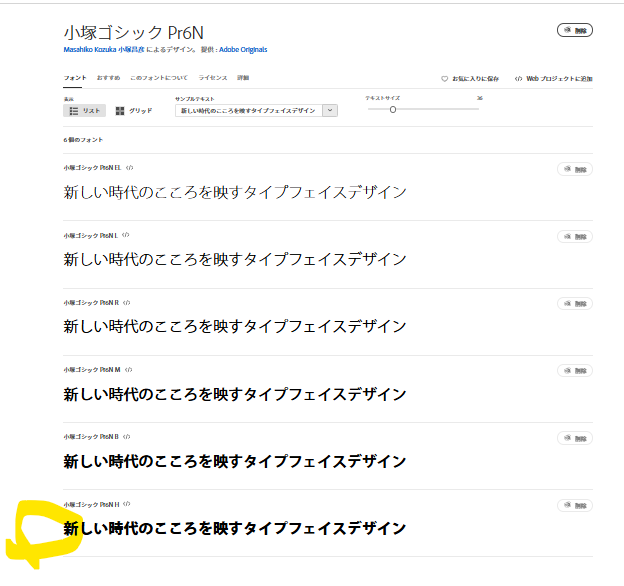Click into the sample text field
Screen dimensions: 624x586
coord(249,111)
